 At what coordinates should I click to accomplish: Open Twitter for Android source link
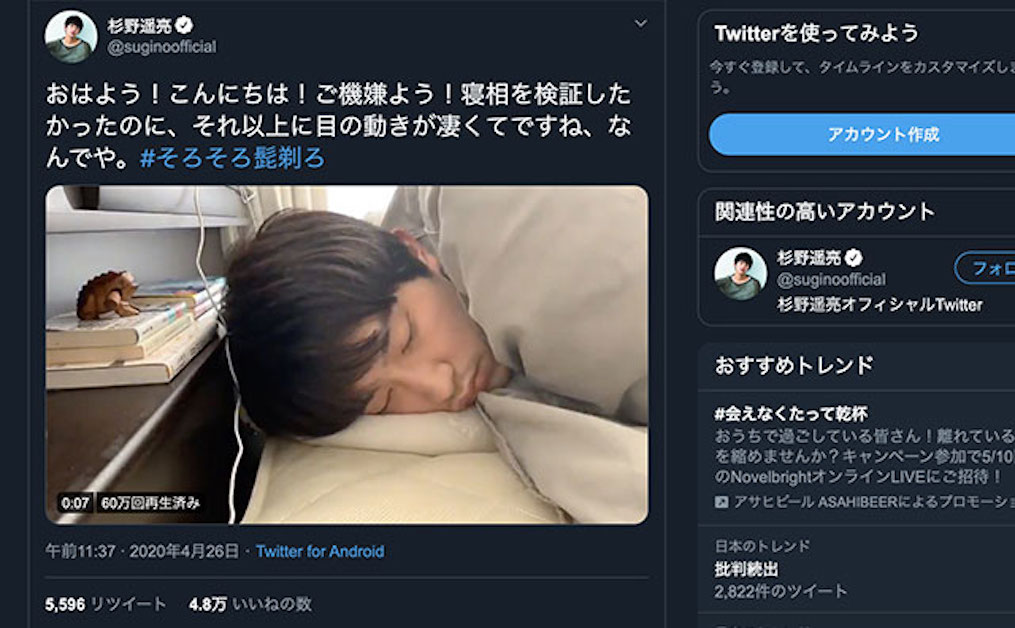click(319, 551)
